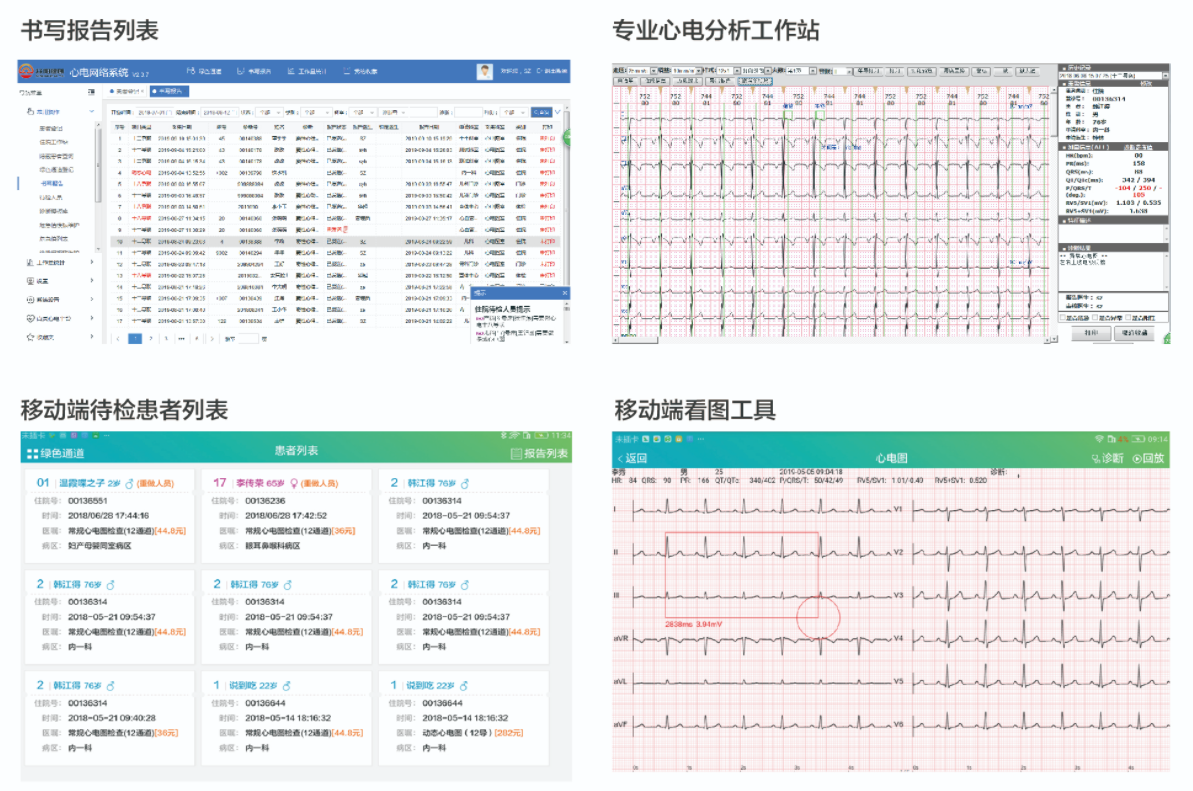Screen dimensions: 1193x791
Task: Select the highlighted row 10 in the report table
Action: [x=337, y=241]
